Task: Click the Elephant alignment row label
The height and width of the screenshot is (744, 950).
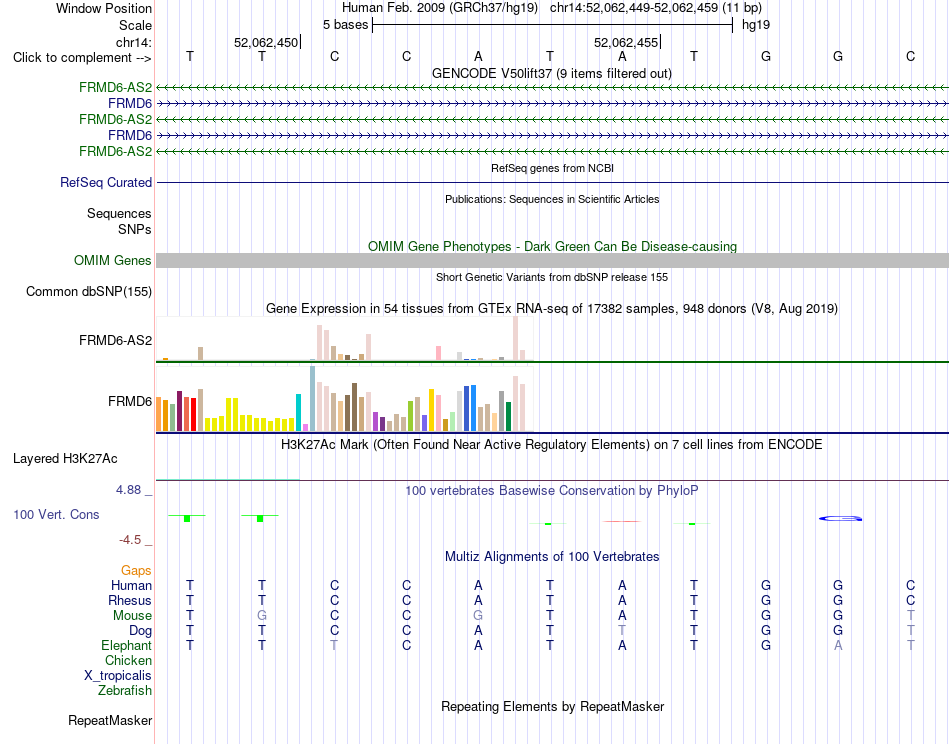Action: tap(126, 646)
